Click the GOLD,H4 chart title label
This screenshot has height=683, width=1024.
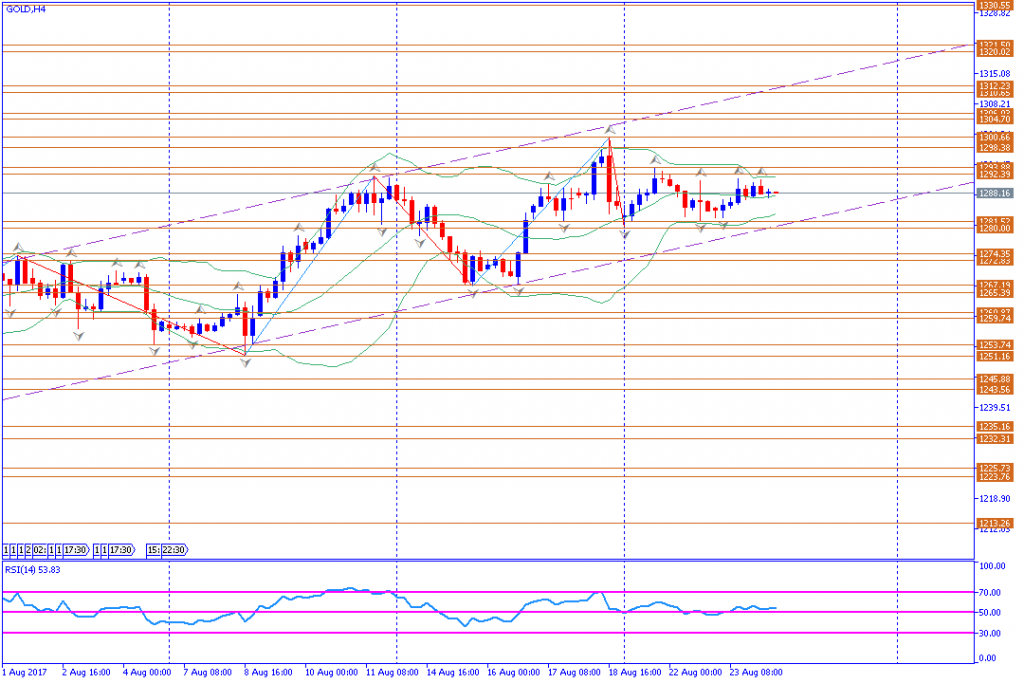(25, 9)
